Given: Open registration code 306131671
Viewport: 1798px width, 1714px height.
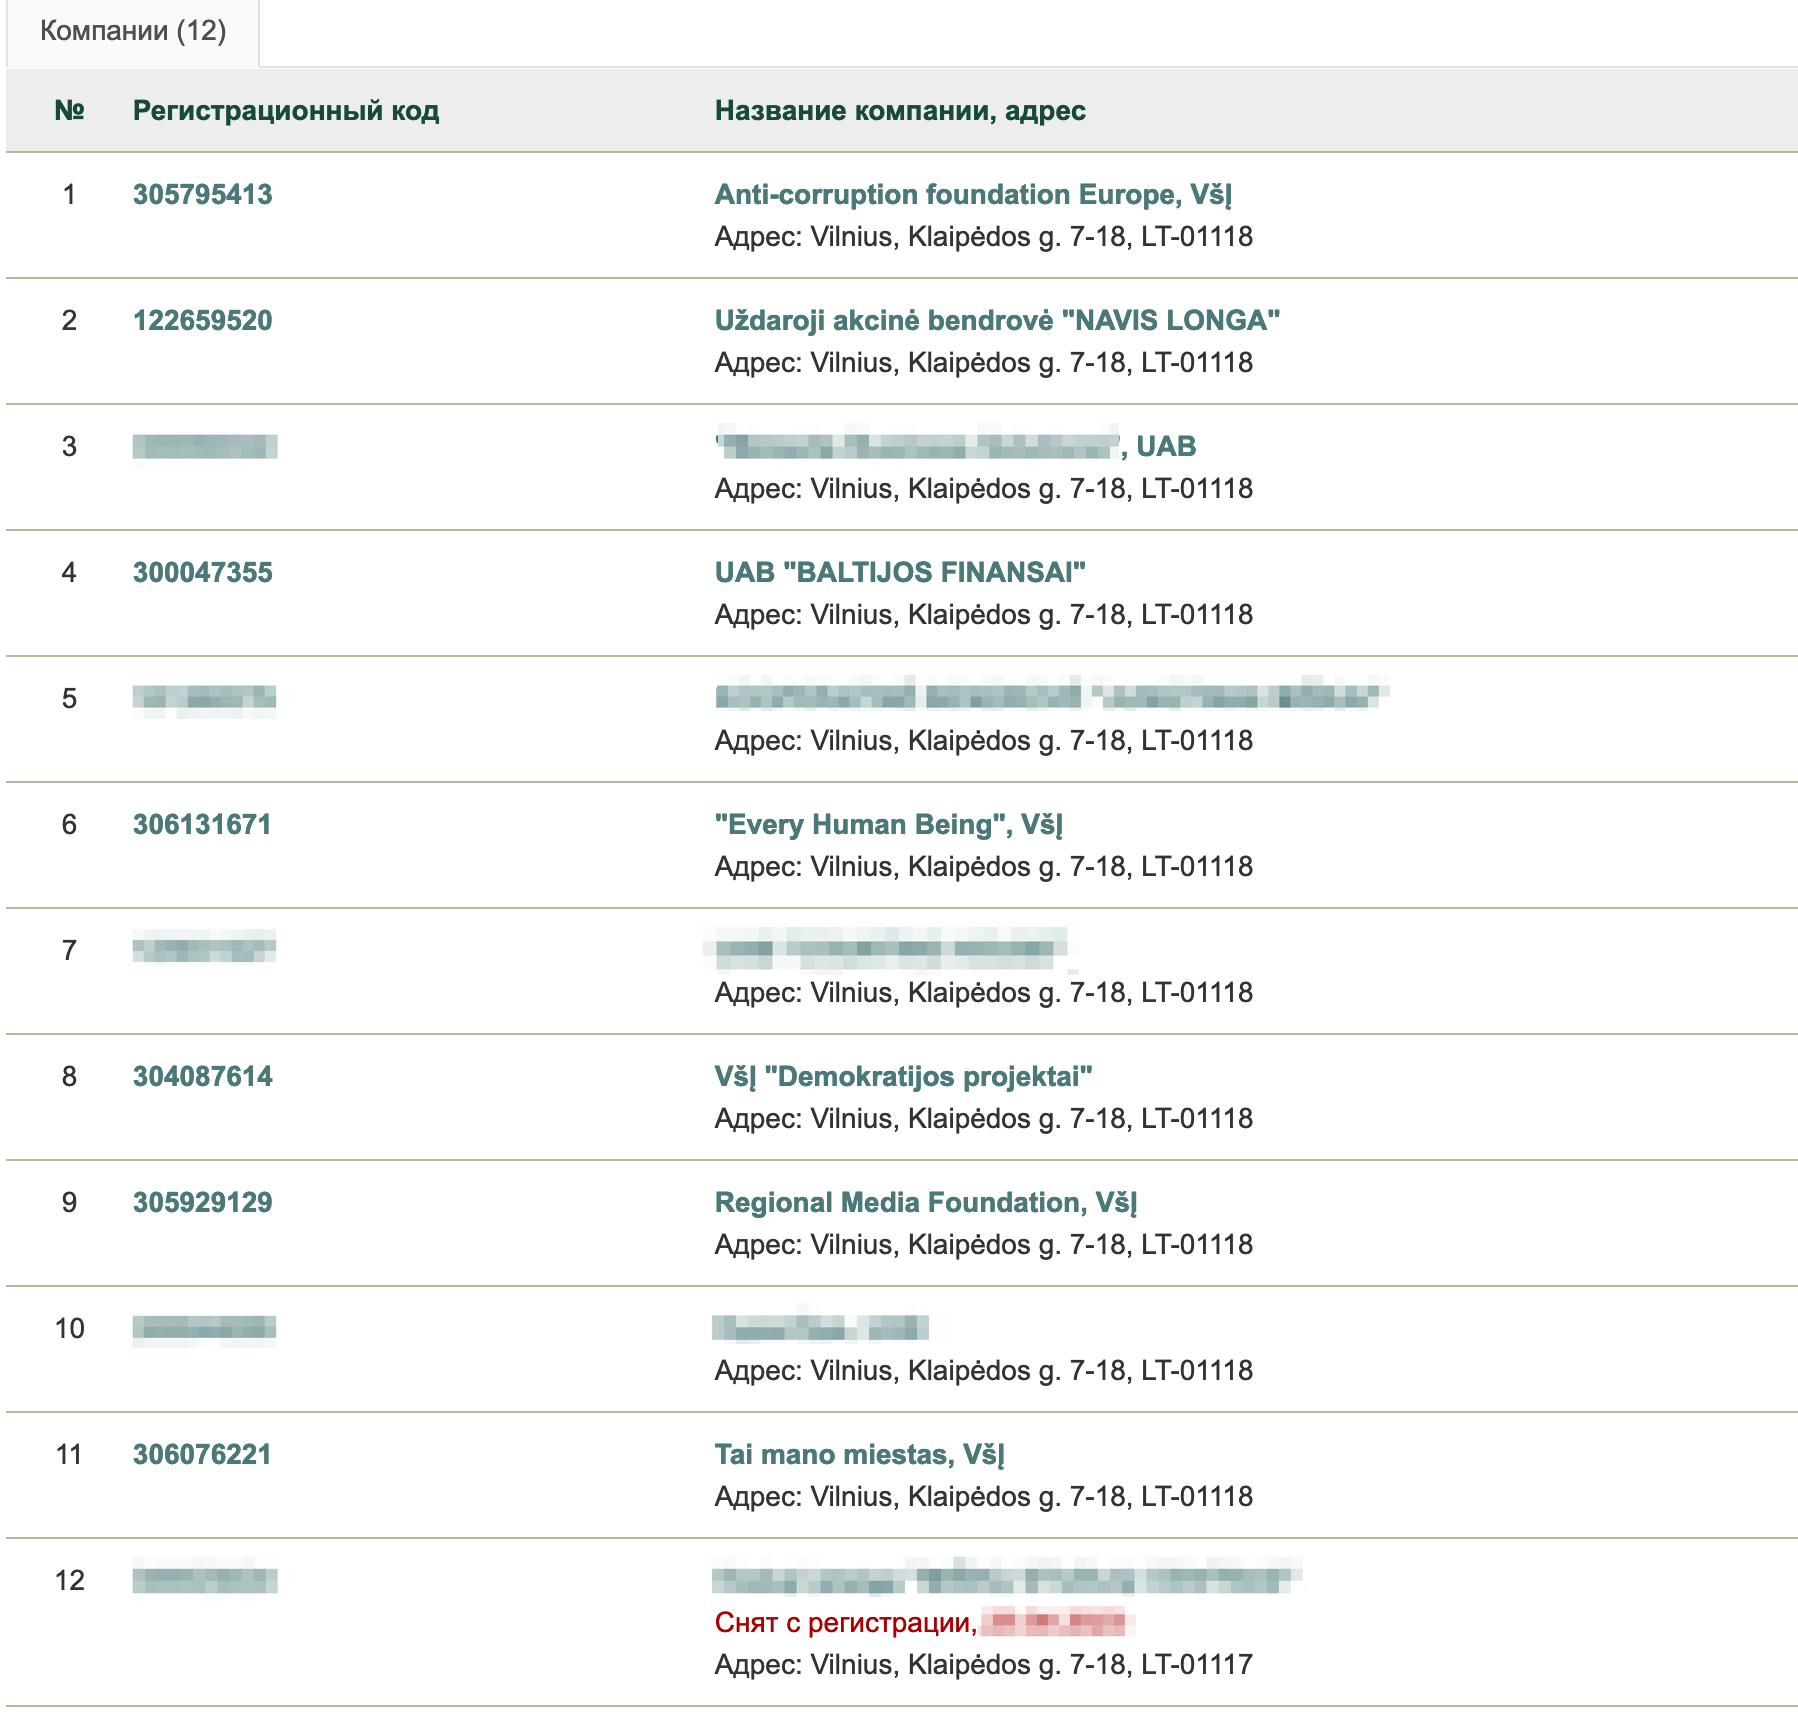Looking at the screenshot, I should click(x=202, y=824).
